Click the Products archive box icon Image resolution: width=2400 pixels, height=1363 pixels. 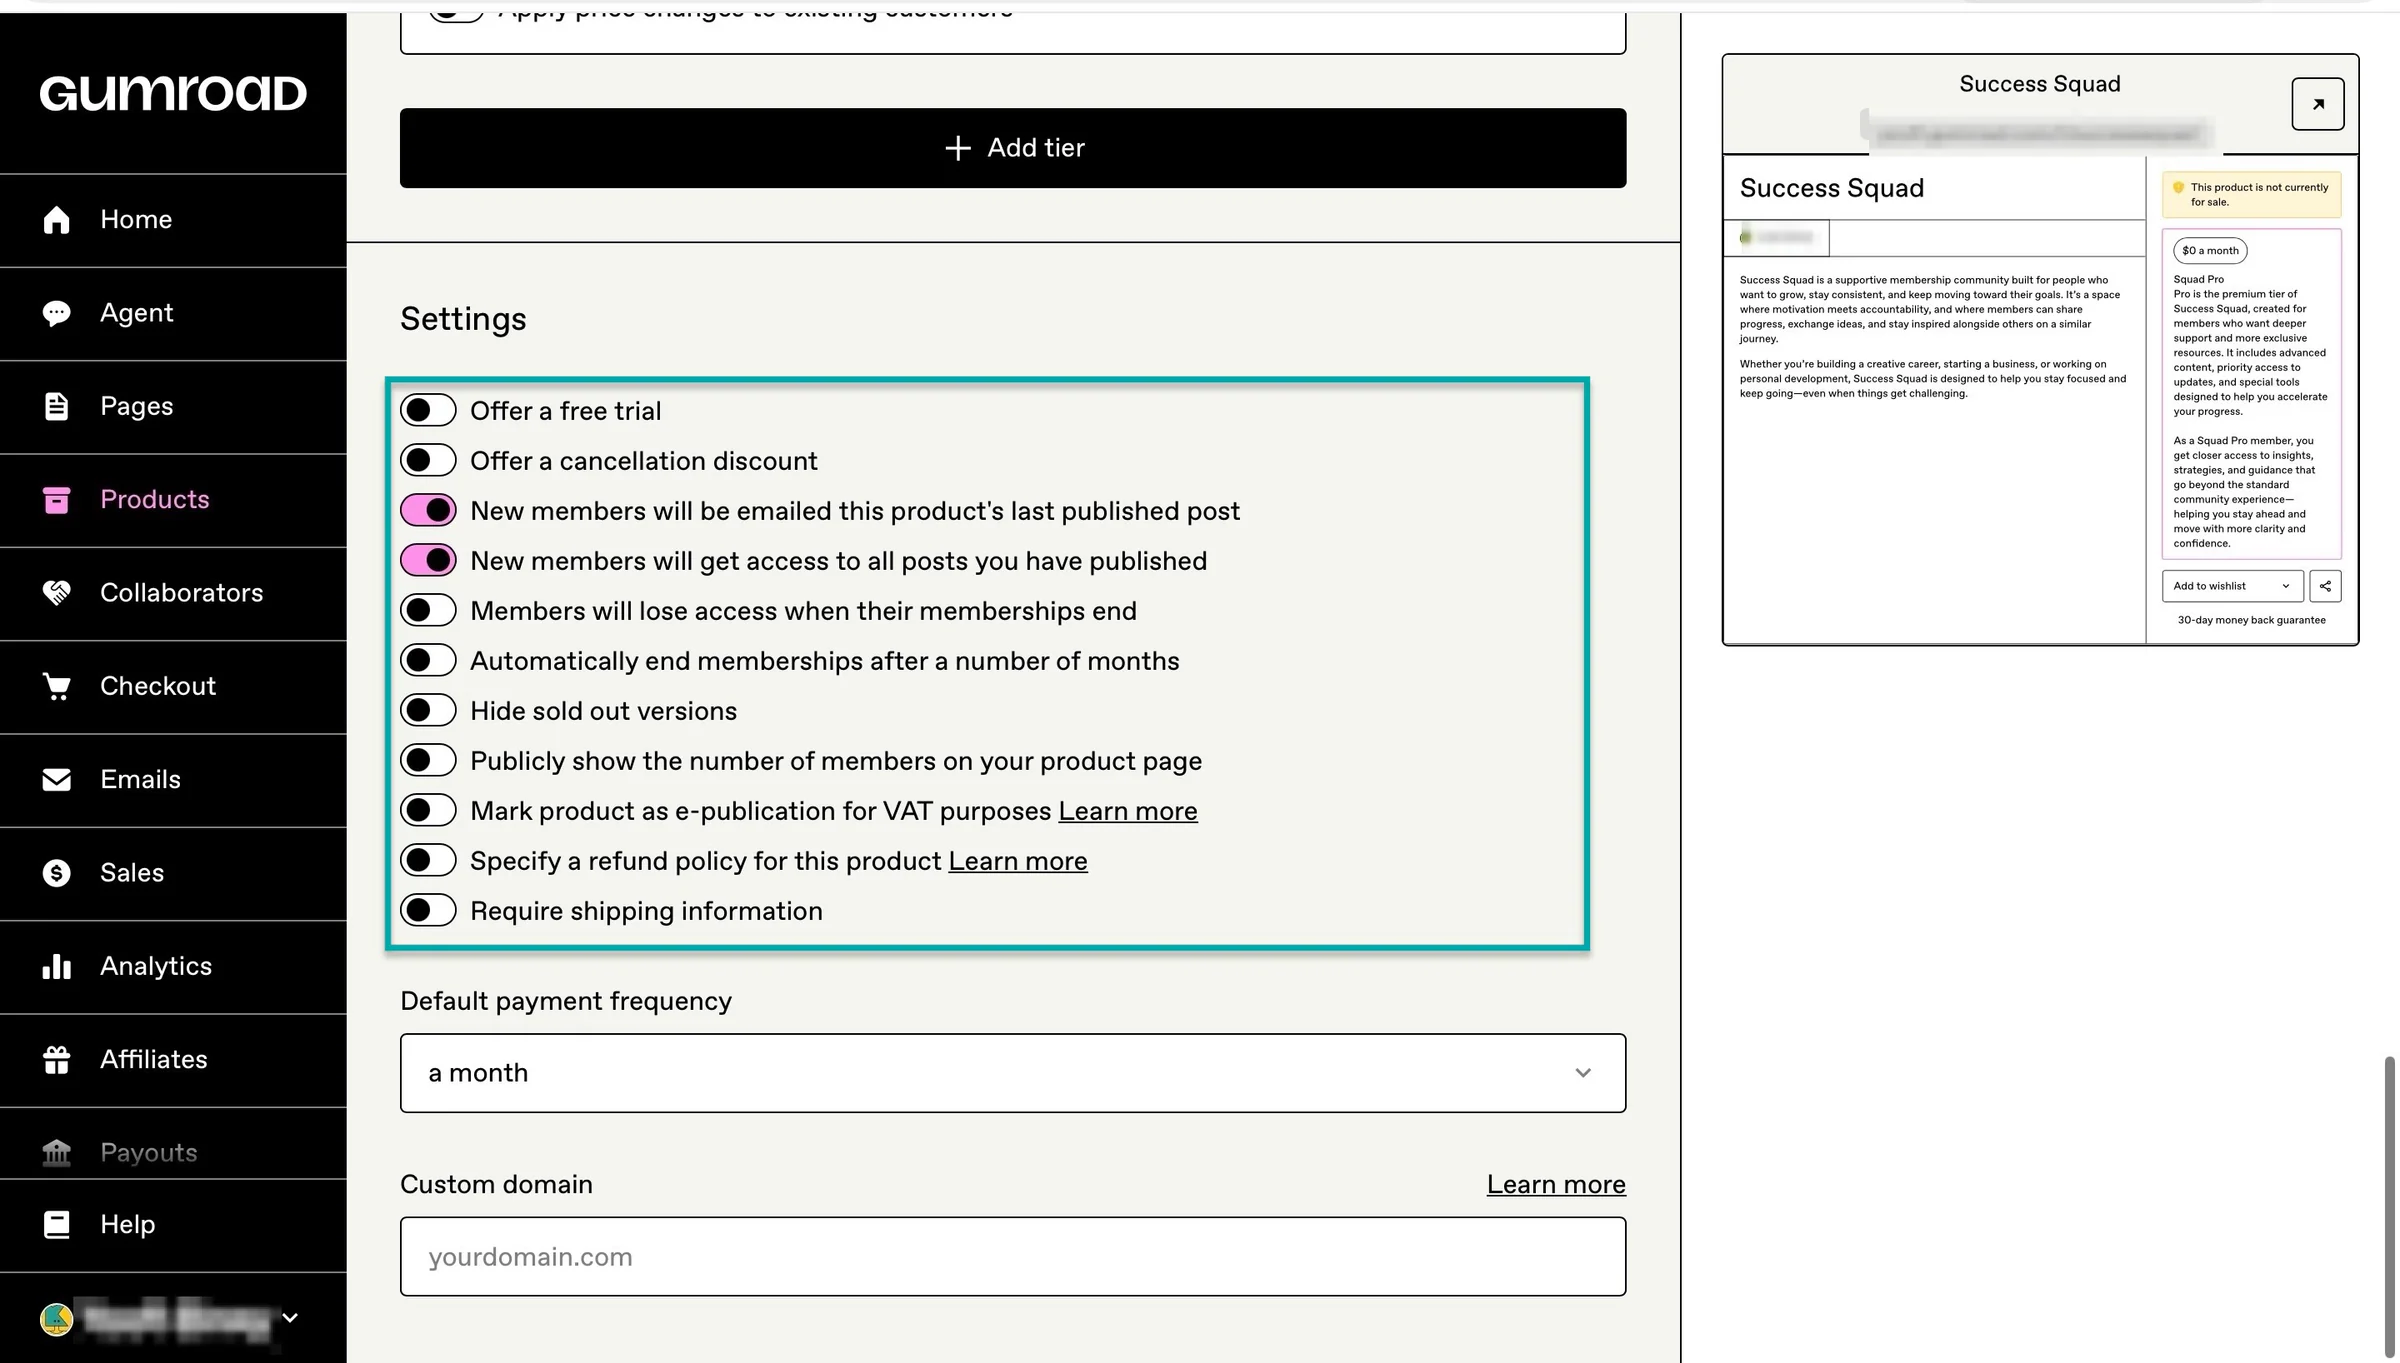click(x=57, y=500)
